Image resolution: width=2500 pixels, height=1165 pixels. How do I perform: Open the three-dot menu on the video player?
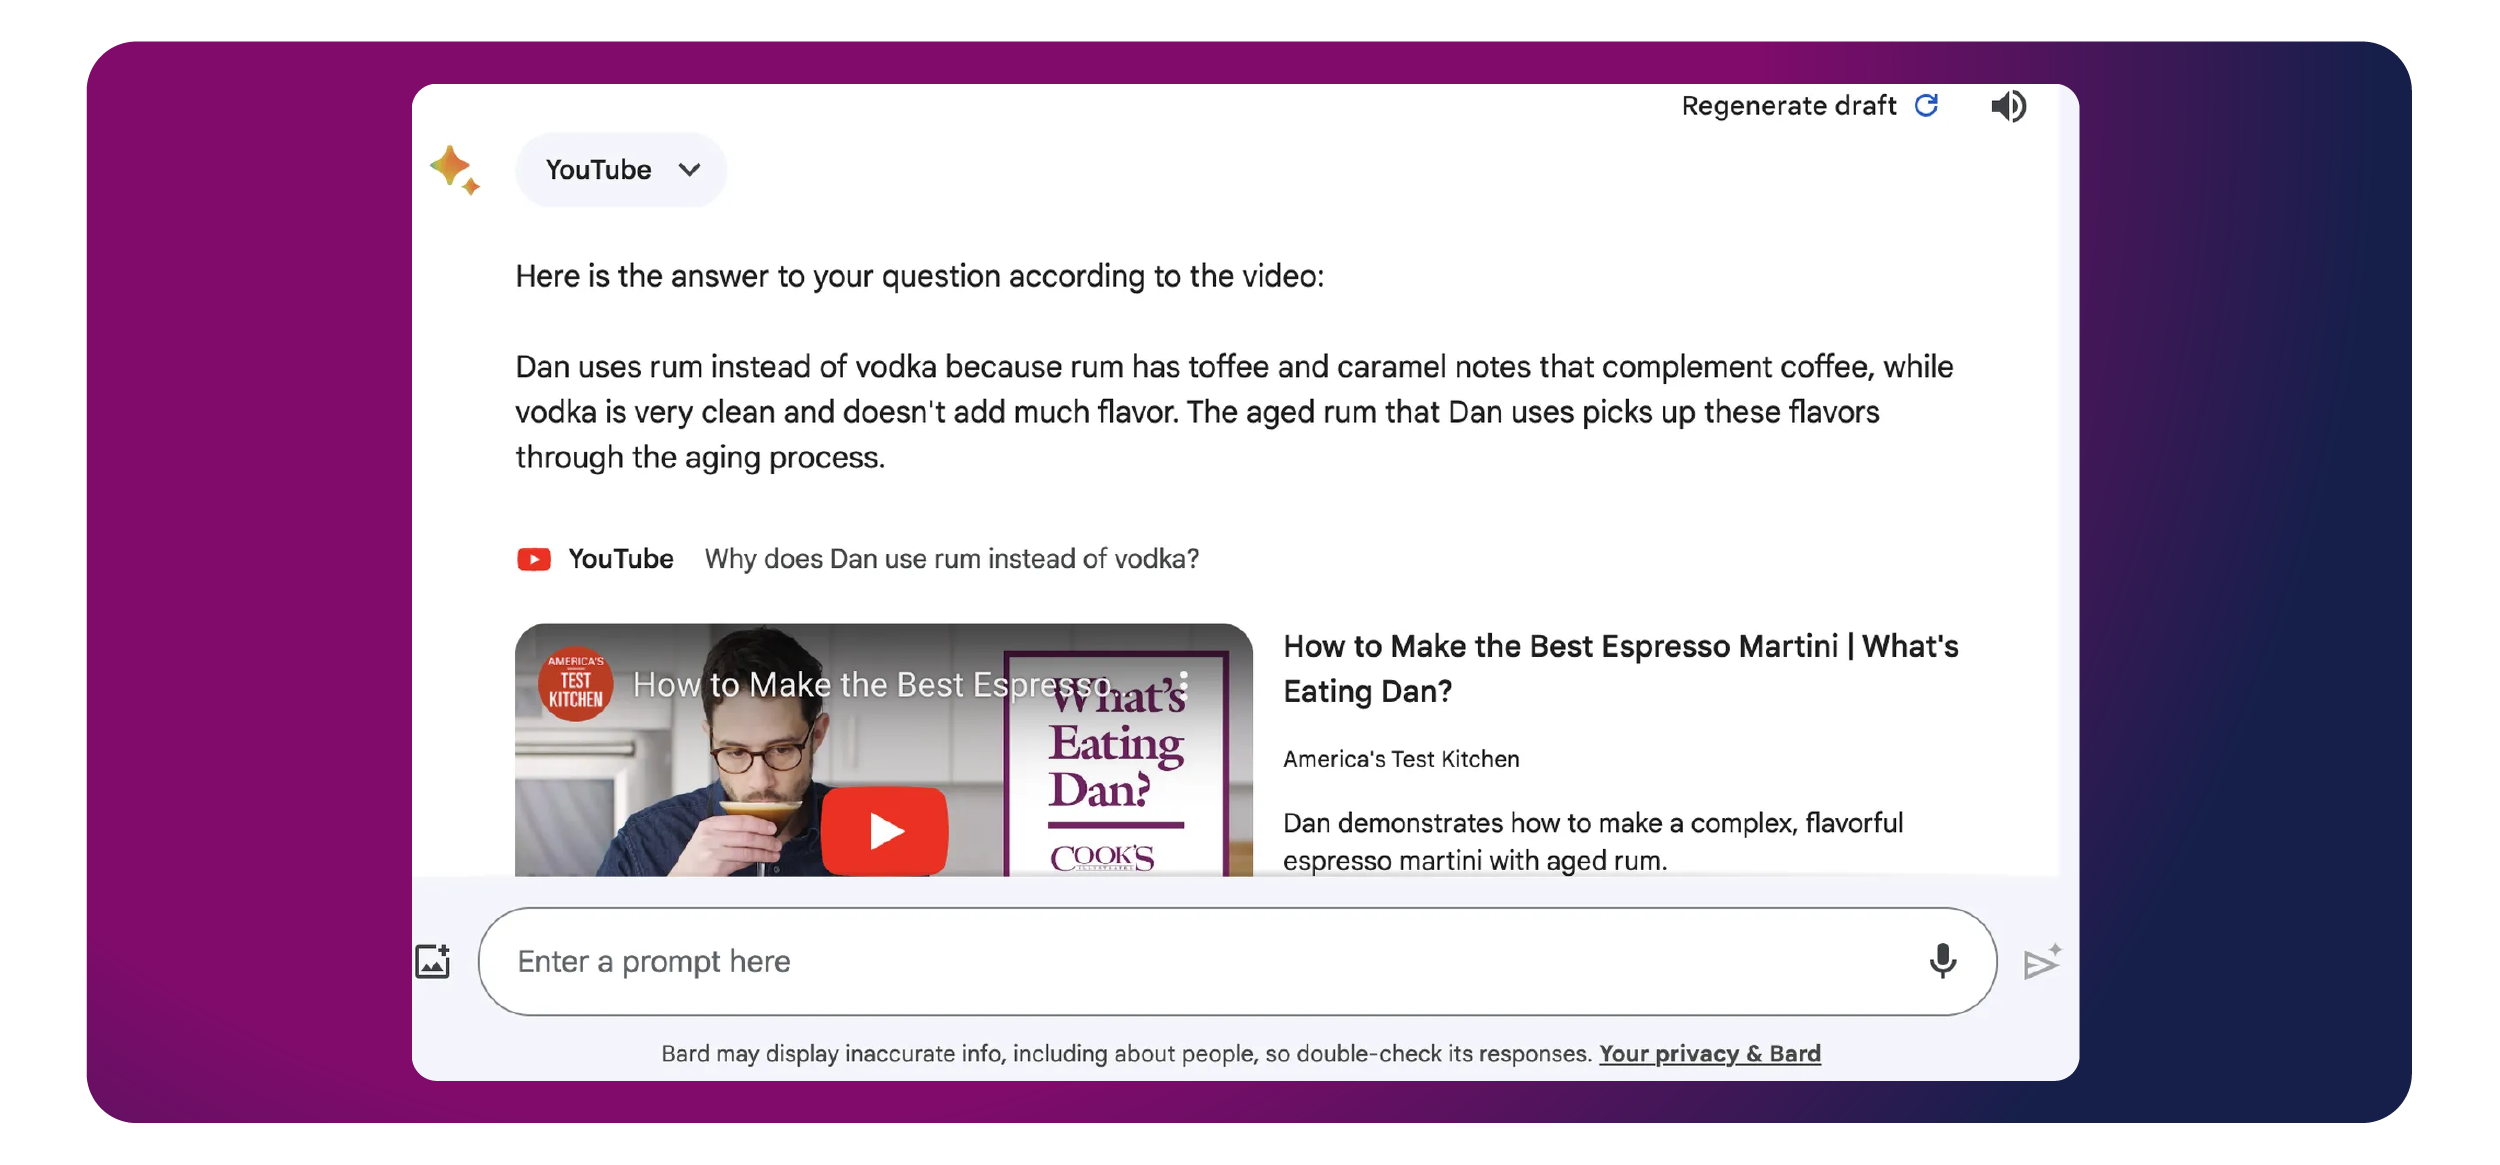pos(1183,684)
